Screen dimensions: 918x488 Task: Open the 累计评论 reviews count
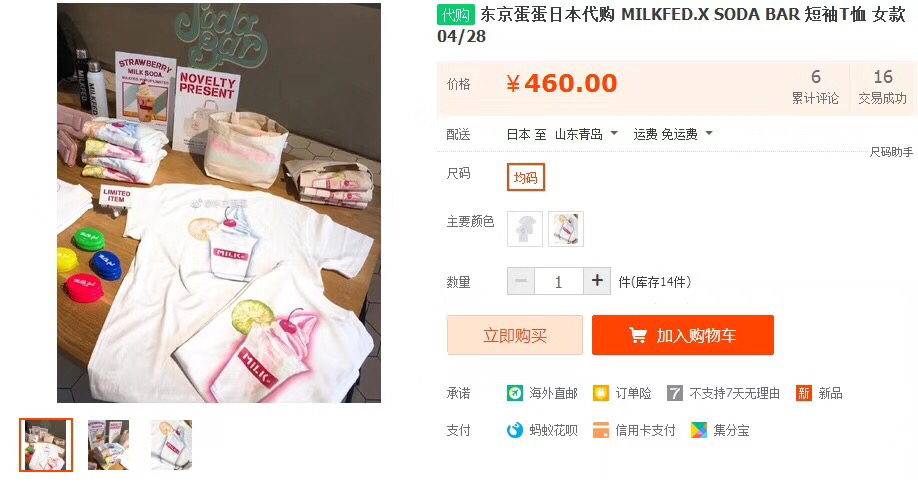(815, 87)
